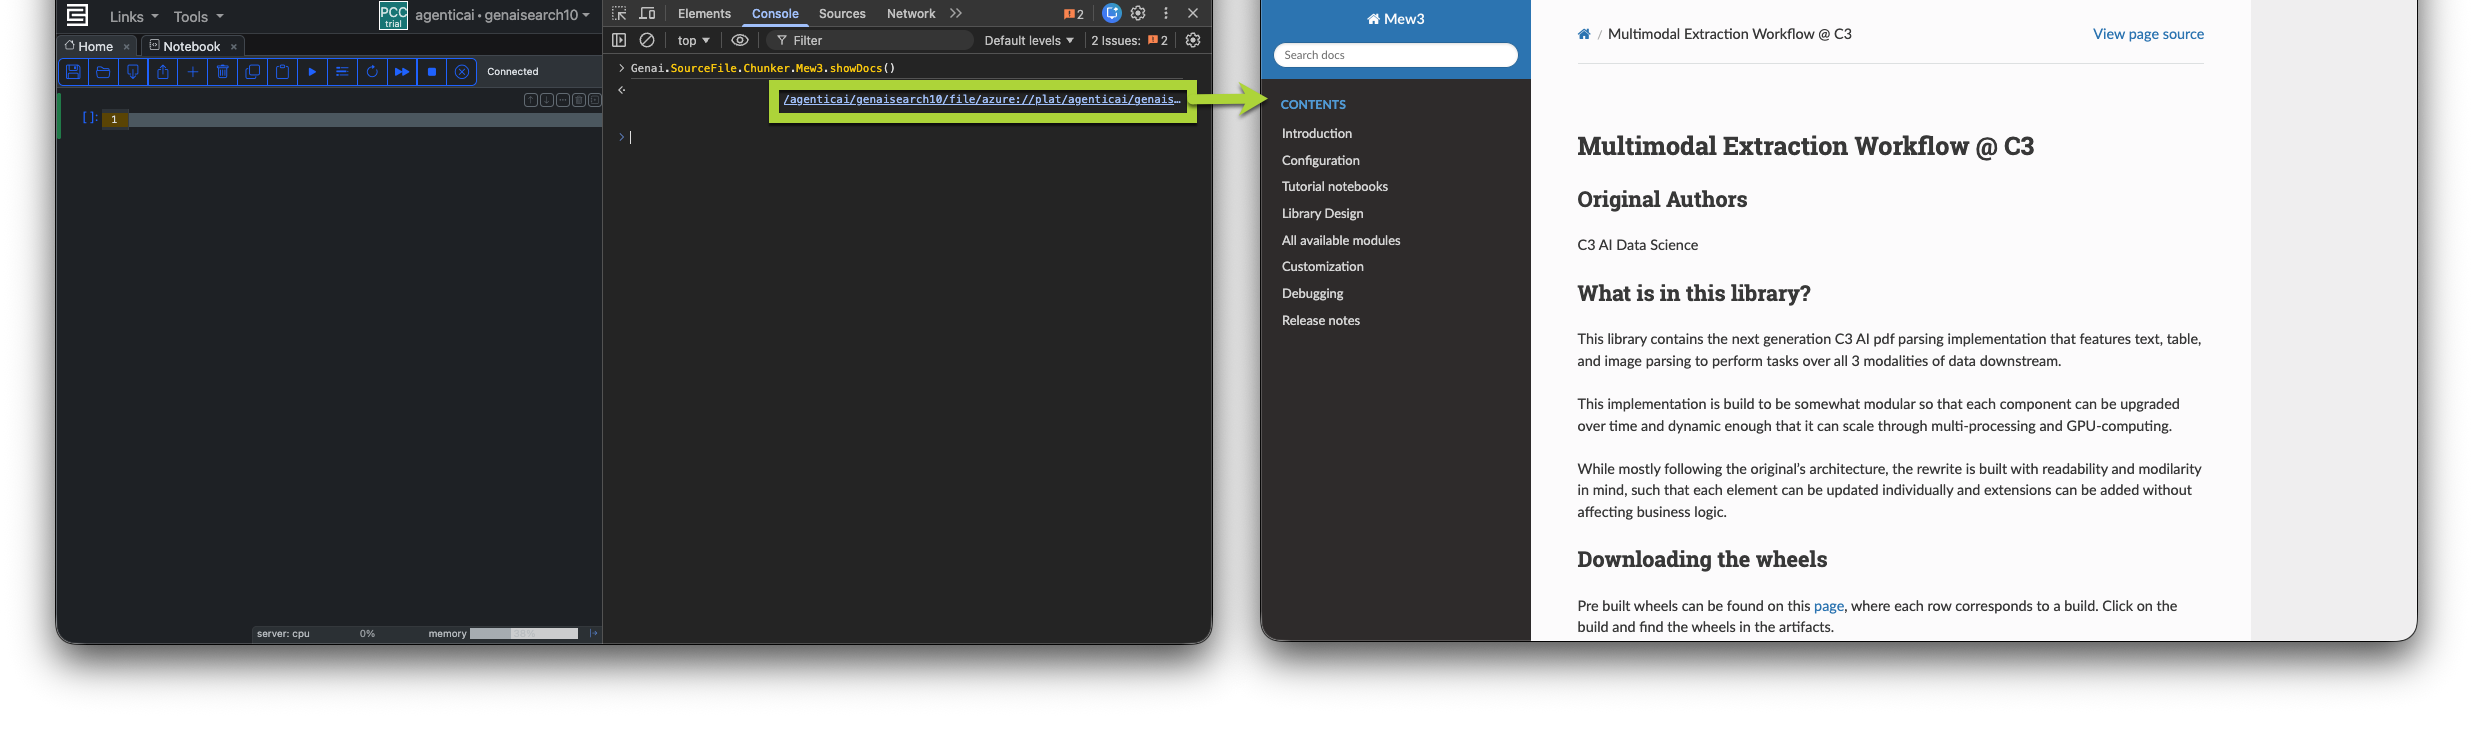
Task: Toggle the console sidebar panel
Action: pyautogui.click(x=619, y=40)
